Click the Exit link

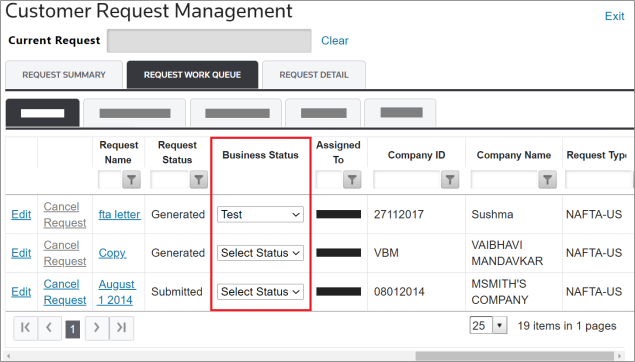pos(614,16)
